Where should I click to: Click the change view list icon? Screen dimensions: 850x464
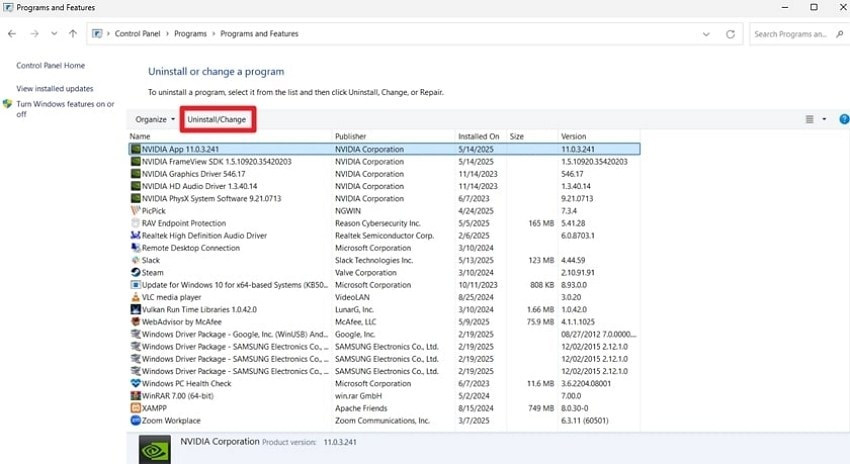coord(809,119)
